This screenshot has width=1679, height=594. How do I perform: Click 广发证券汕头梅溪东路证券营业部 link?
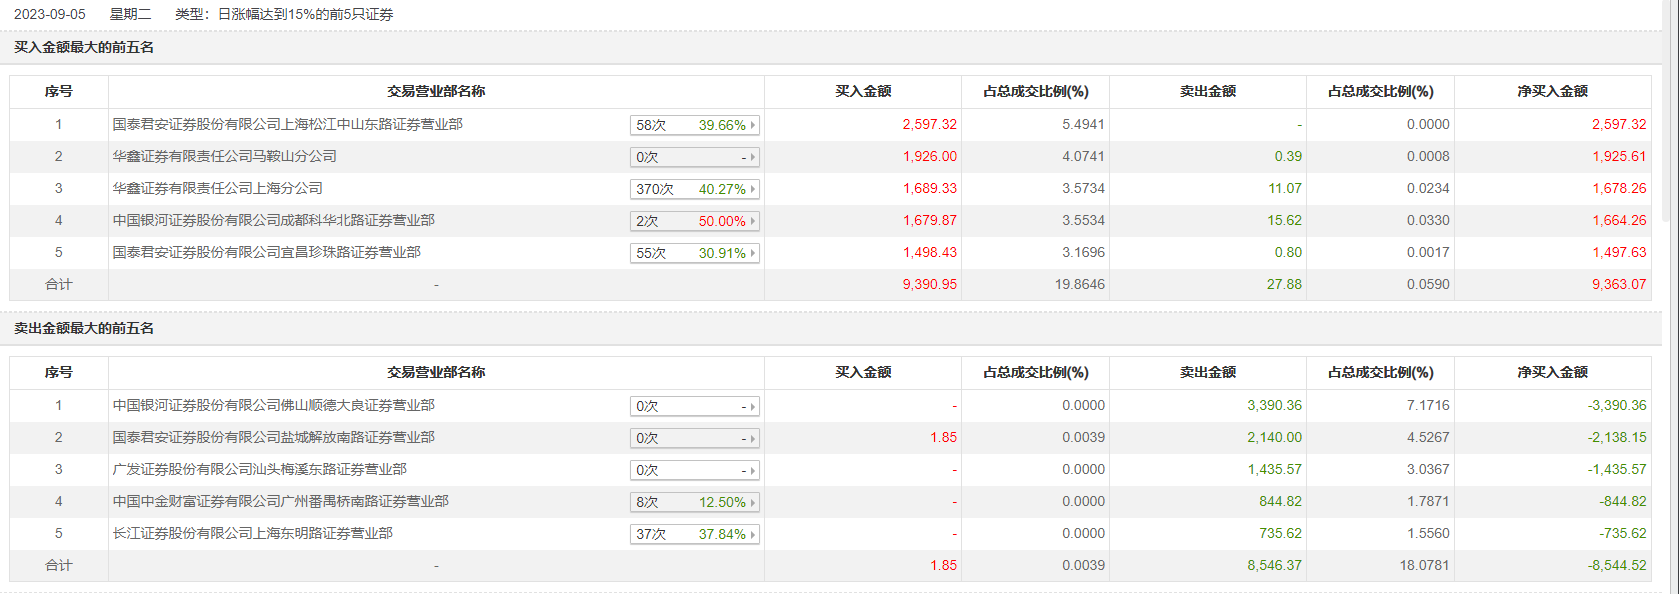[259, 470]
